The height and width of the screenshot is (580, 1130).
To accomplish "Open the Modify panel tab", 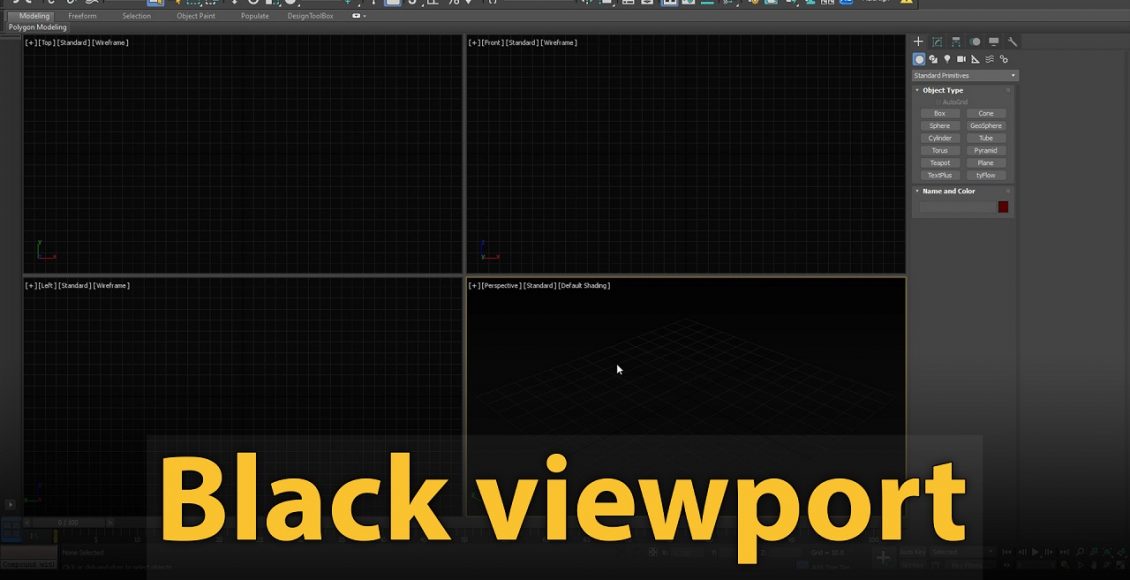I will (937, 42).
